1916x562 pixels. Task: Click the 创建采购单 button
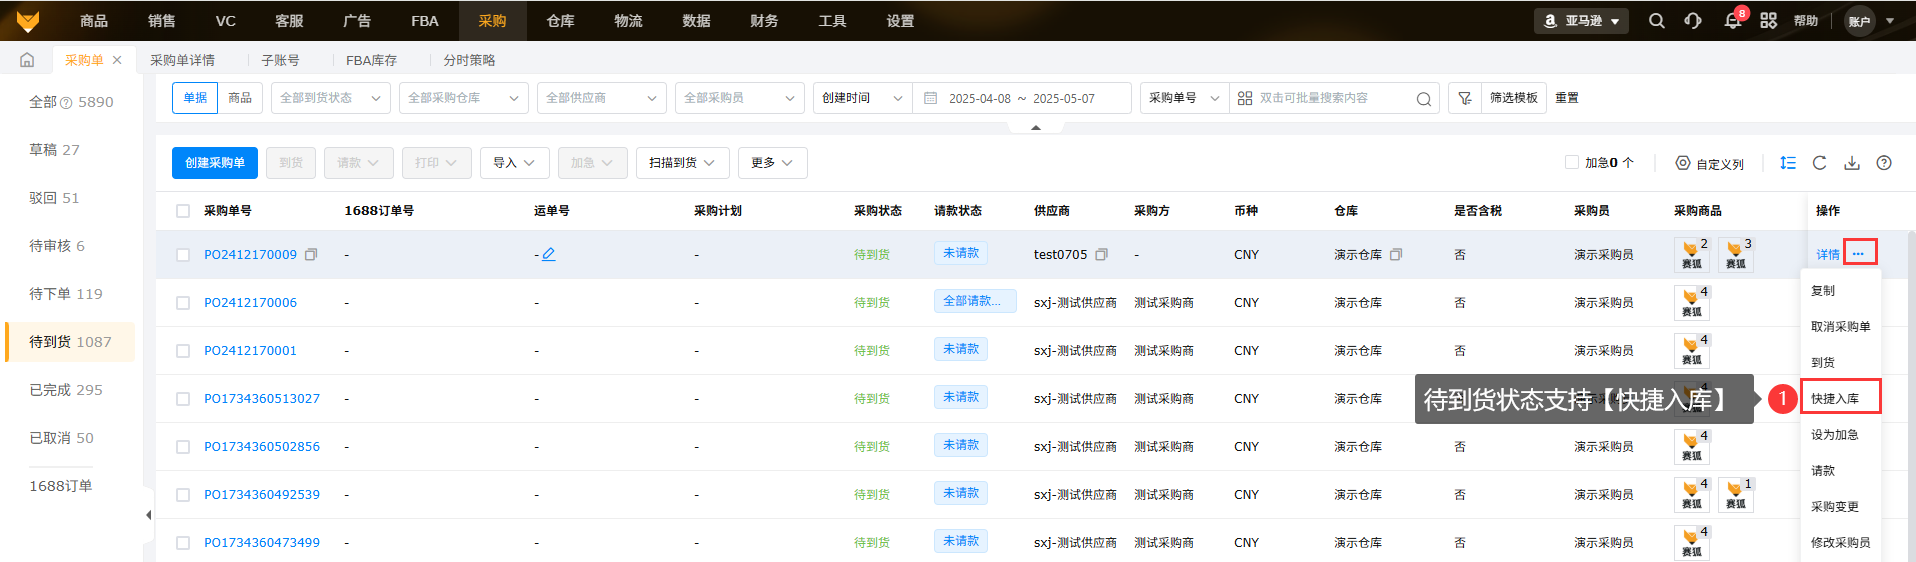click(214, 163)
